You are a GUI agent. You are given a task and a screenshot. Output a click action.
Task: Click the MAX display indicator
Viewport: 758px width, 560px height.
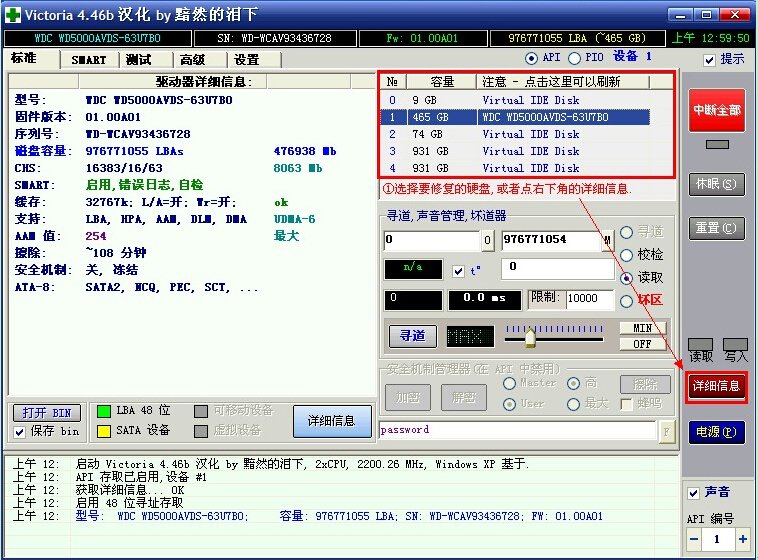470,336
